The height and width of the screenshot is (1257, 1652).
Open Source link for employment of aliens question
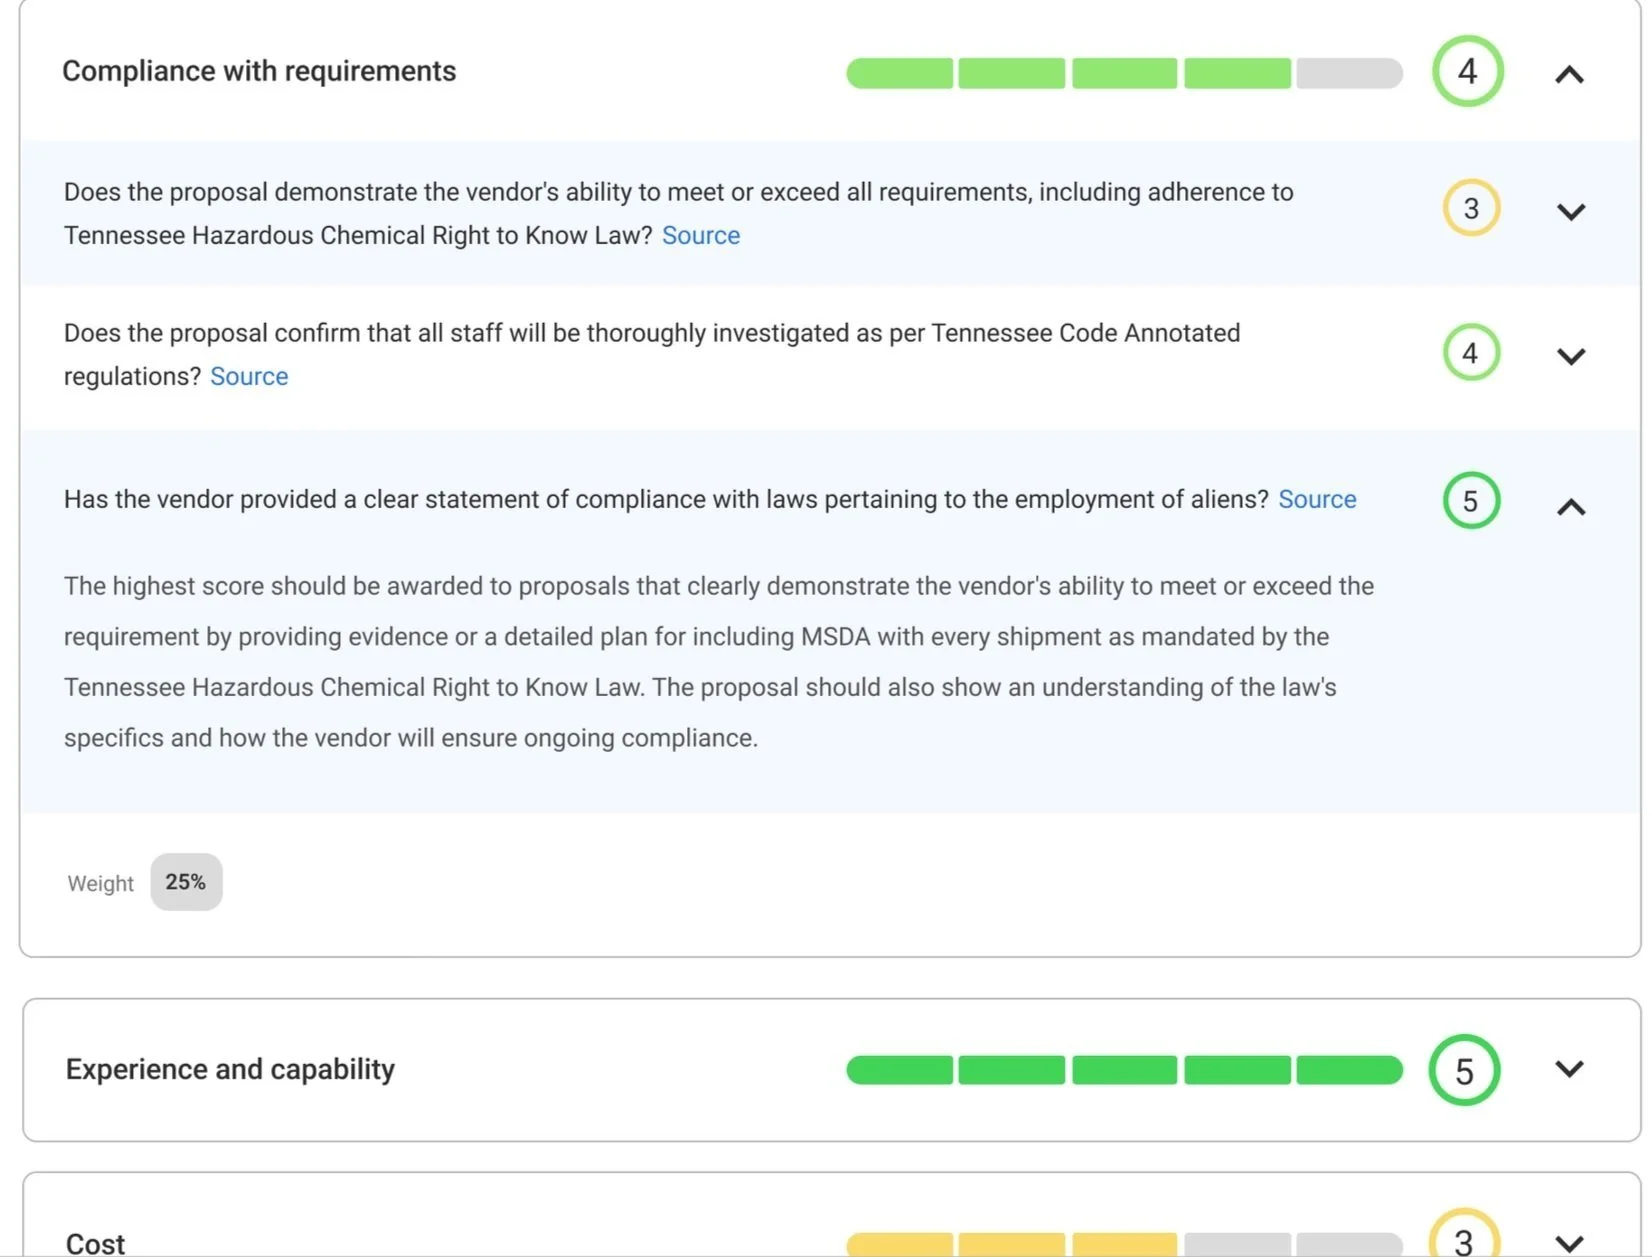click(1317, 499)
